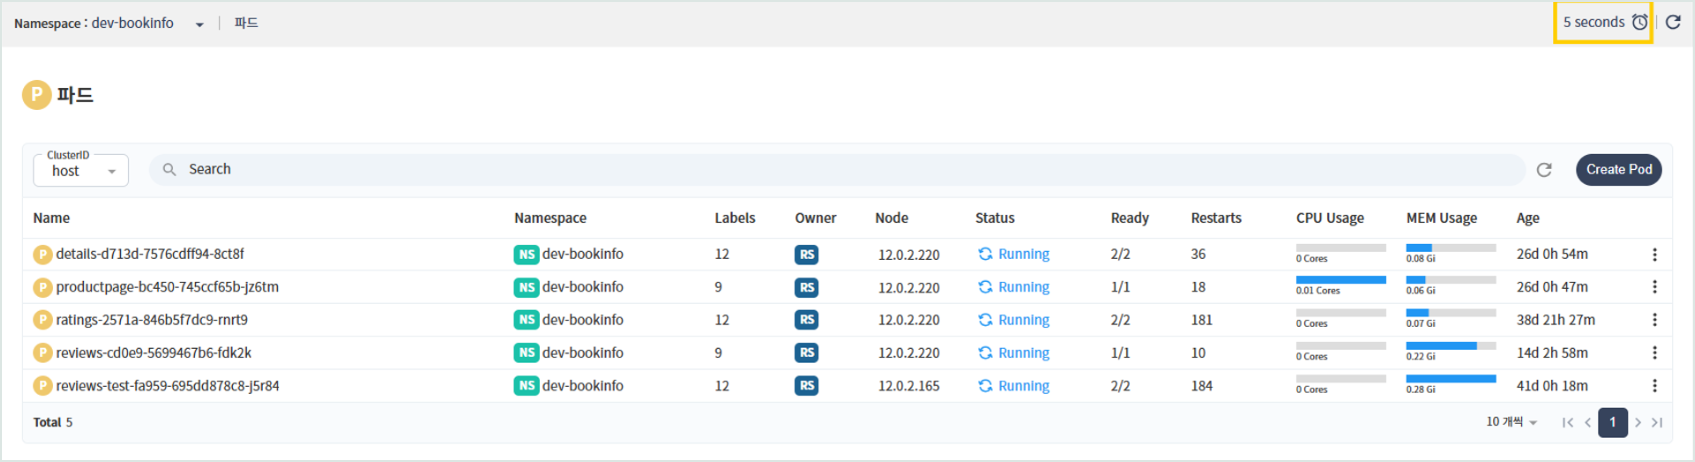Open the kebab menu for reviews-cd0e9 row

1654,353
